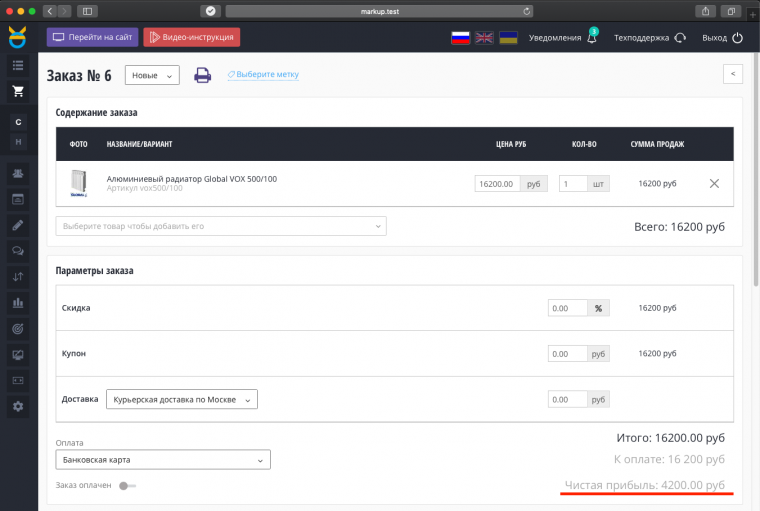Open the settings gear in sidebar
760x511 pixels.
[17, 406]
